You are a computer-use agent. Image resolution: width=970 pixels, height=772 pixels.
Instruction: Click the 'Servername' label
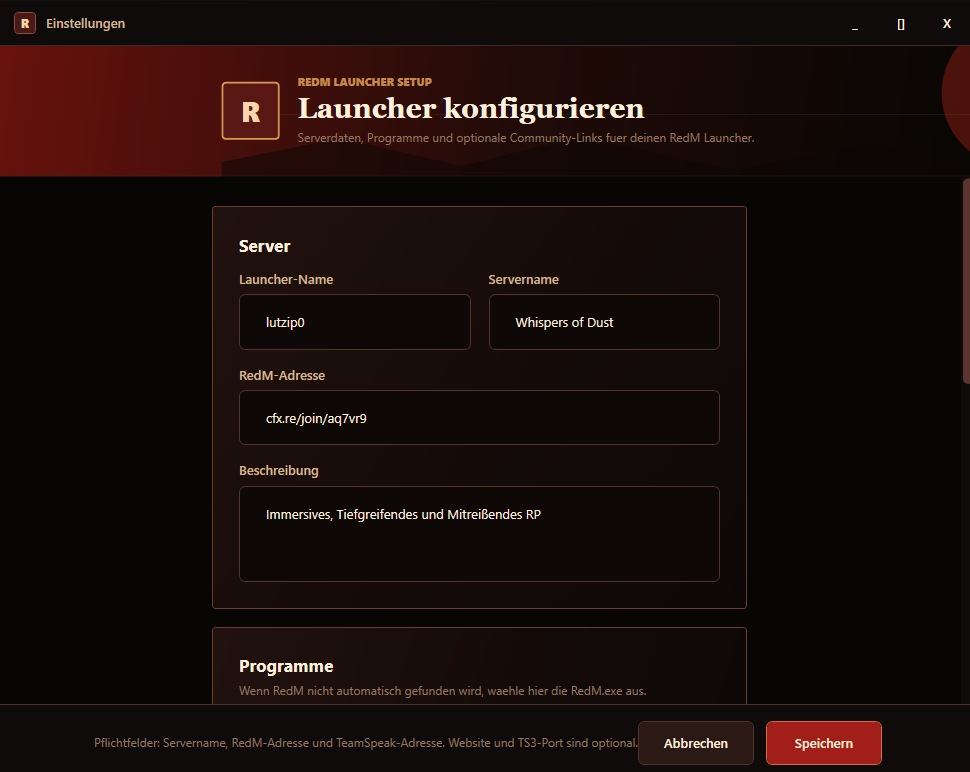[x=523, y=280]
